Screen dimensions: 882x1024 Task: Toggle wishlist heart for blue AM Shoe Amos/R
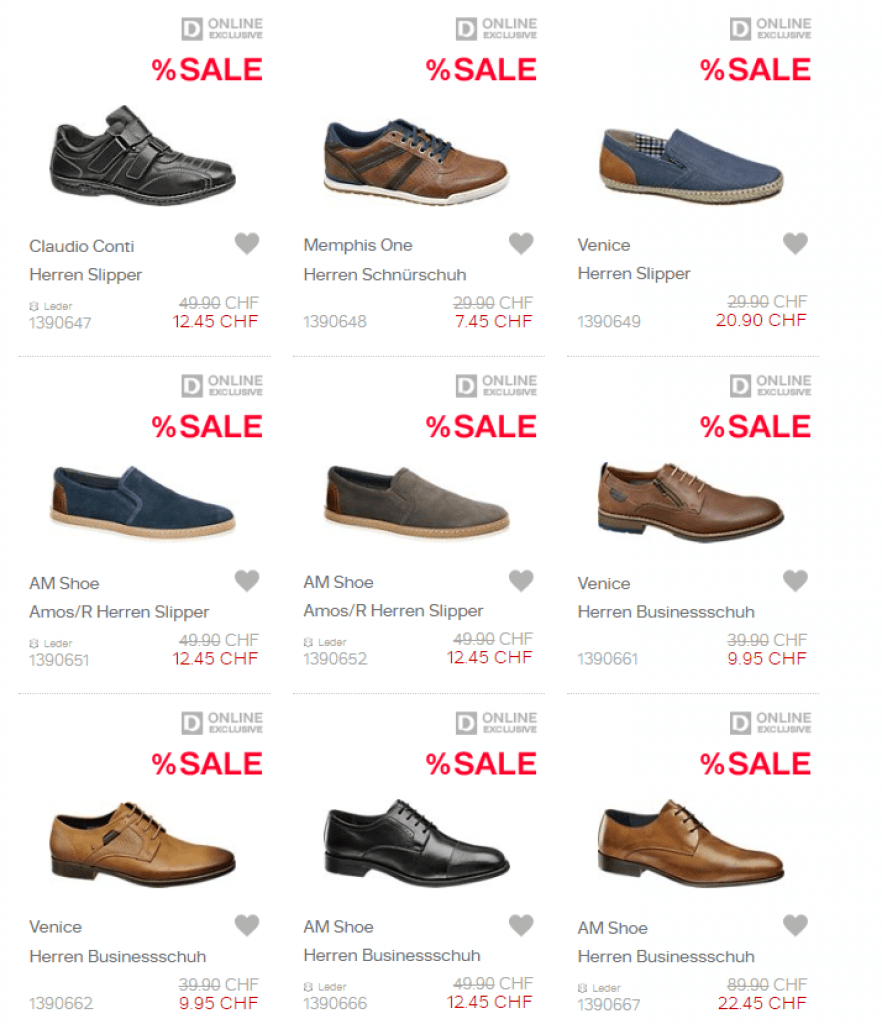point(247,580)
